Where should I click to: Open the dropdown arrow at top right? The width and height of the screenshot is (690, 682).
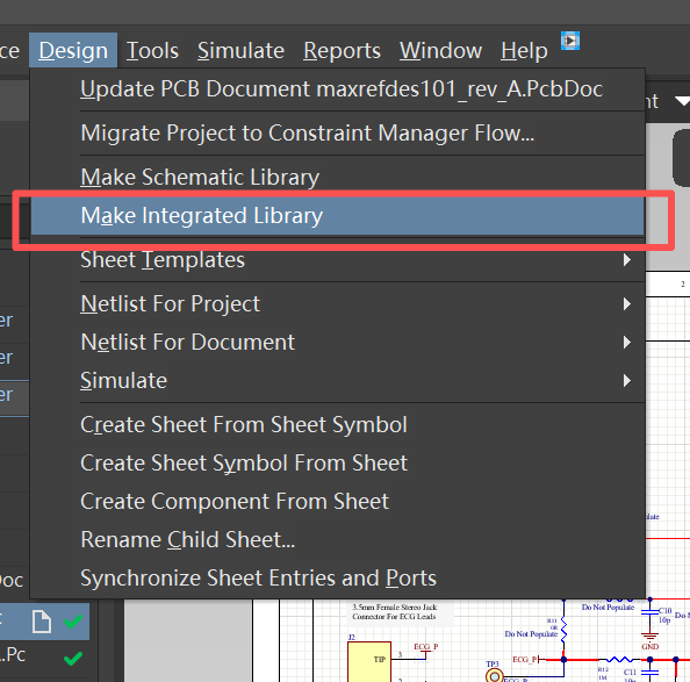[682, 102]
